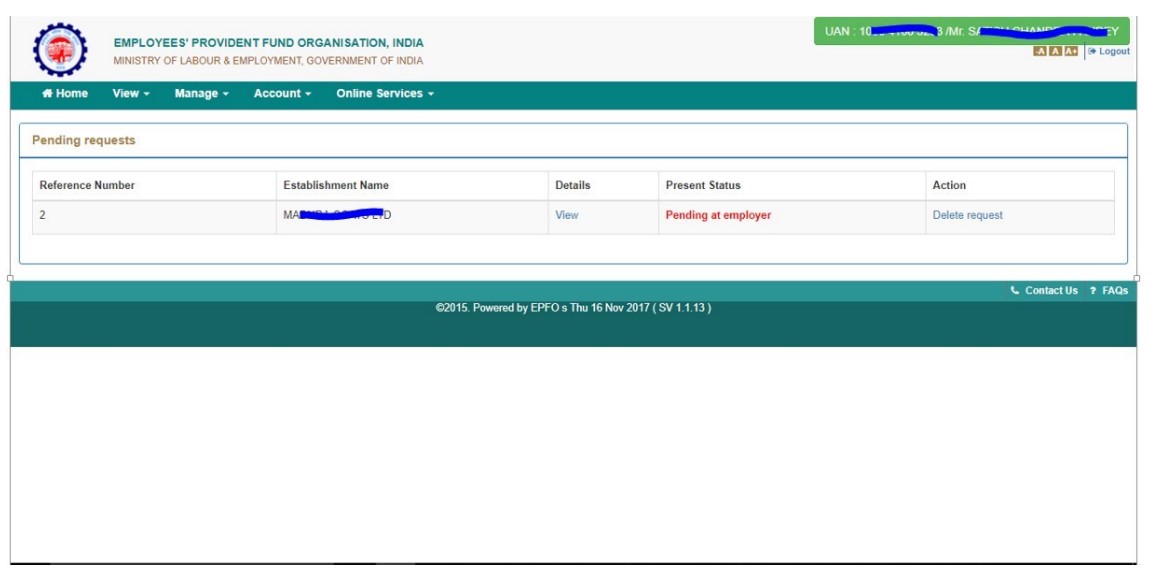This screenshot has width=1156, height=580.
Task: Click the Reference Number column header
Action: point(87,185)
